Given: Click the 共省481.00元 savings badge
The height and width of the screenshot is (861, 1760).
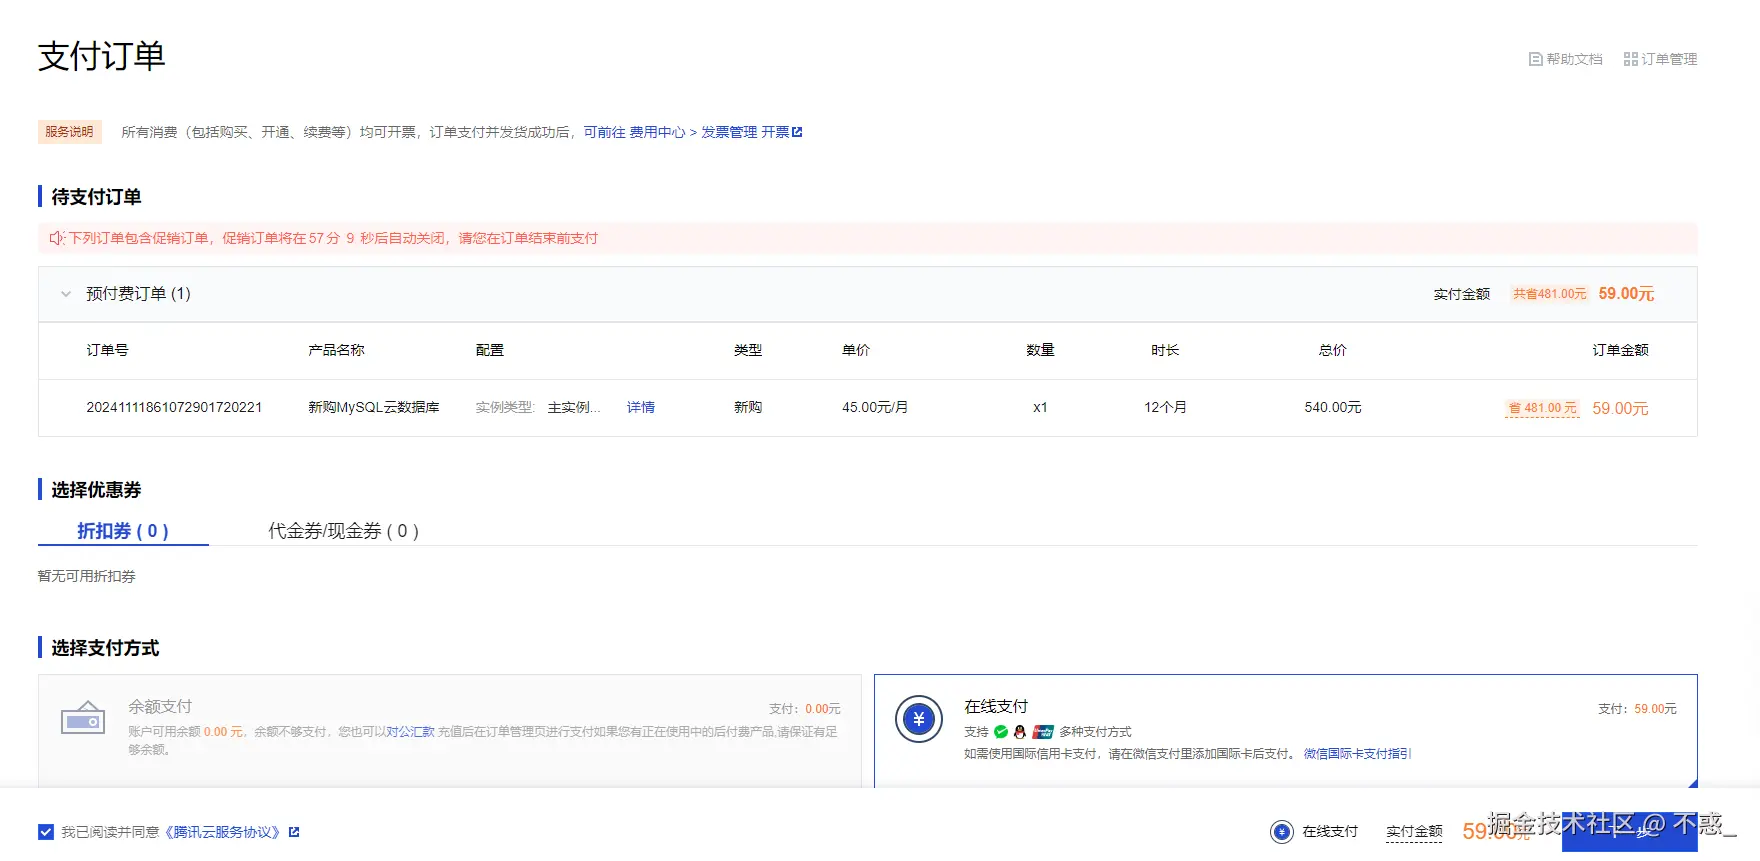Looking at the screenshot, I should [1549, 294].
